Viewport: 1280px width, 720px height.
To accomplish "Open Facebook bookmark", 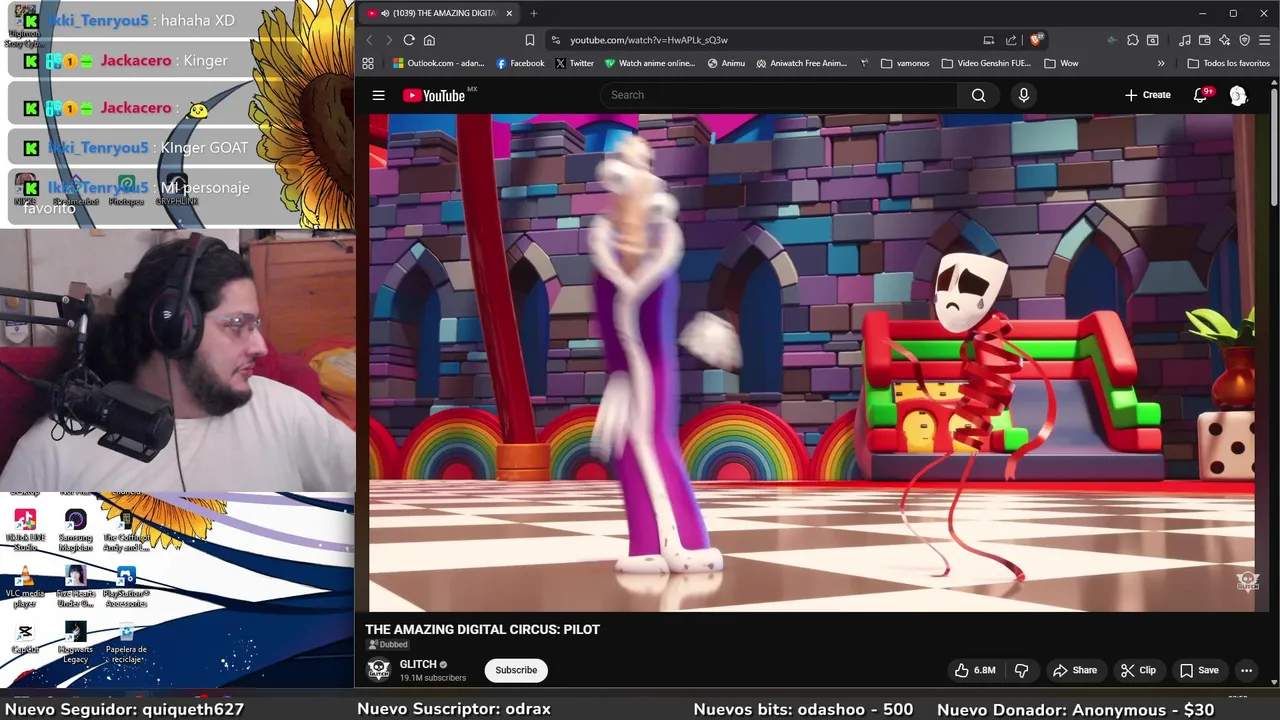I will 520,63.
